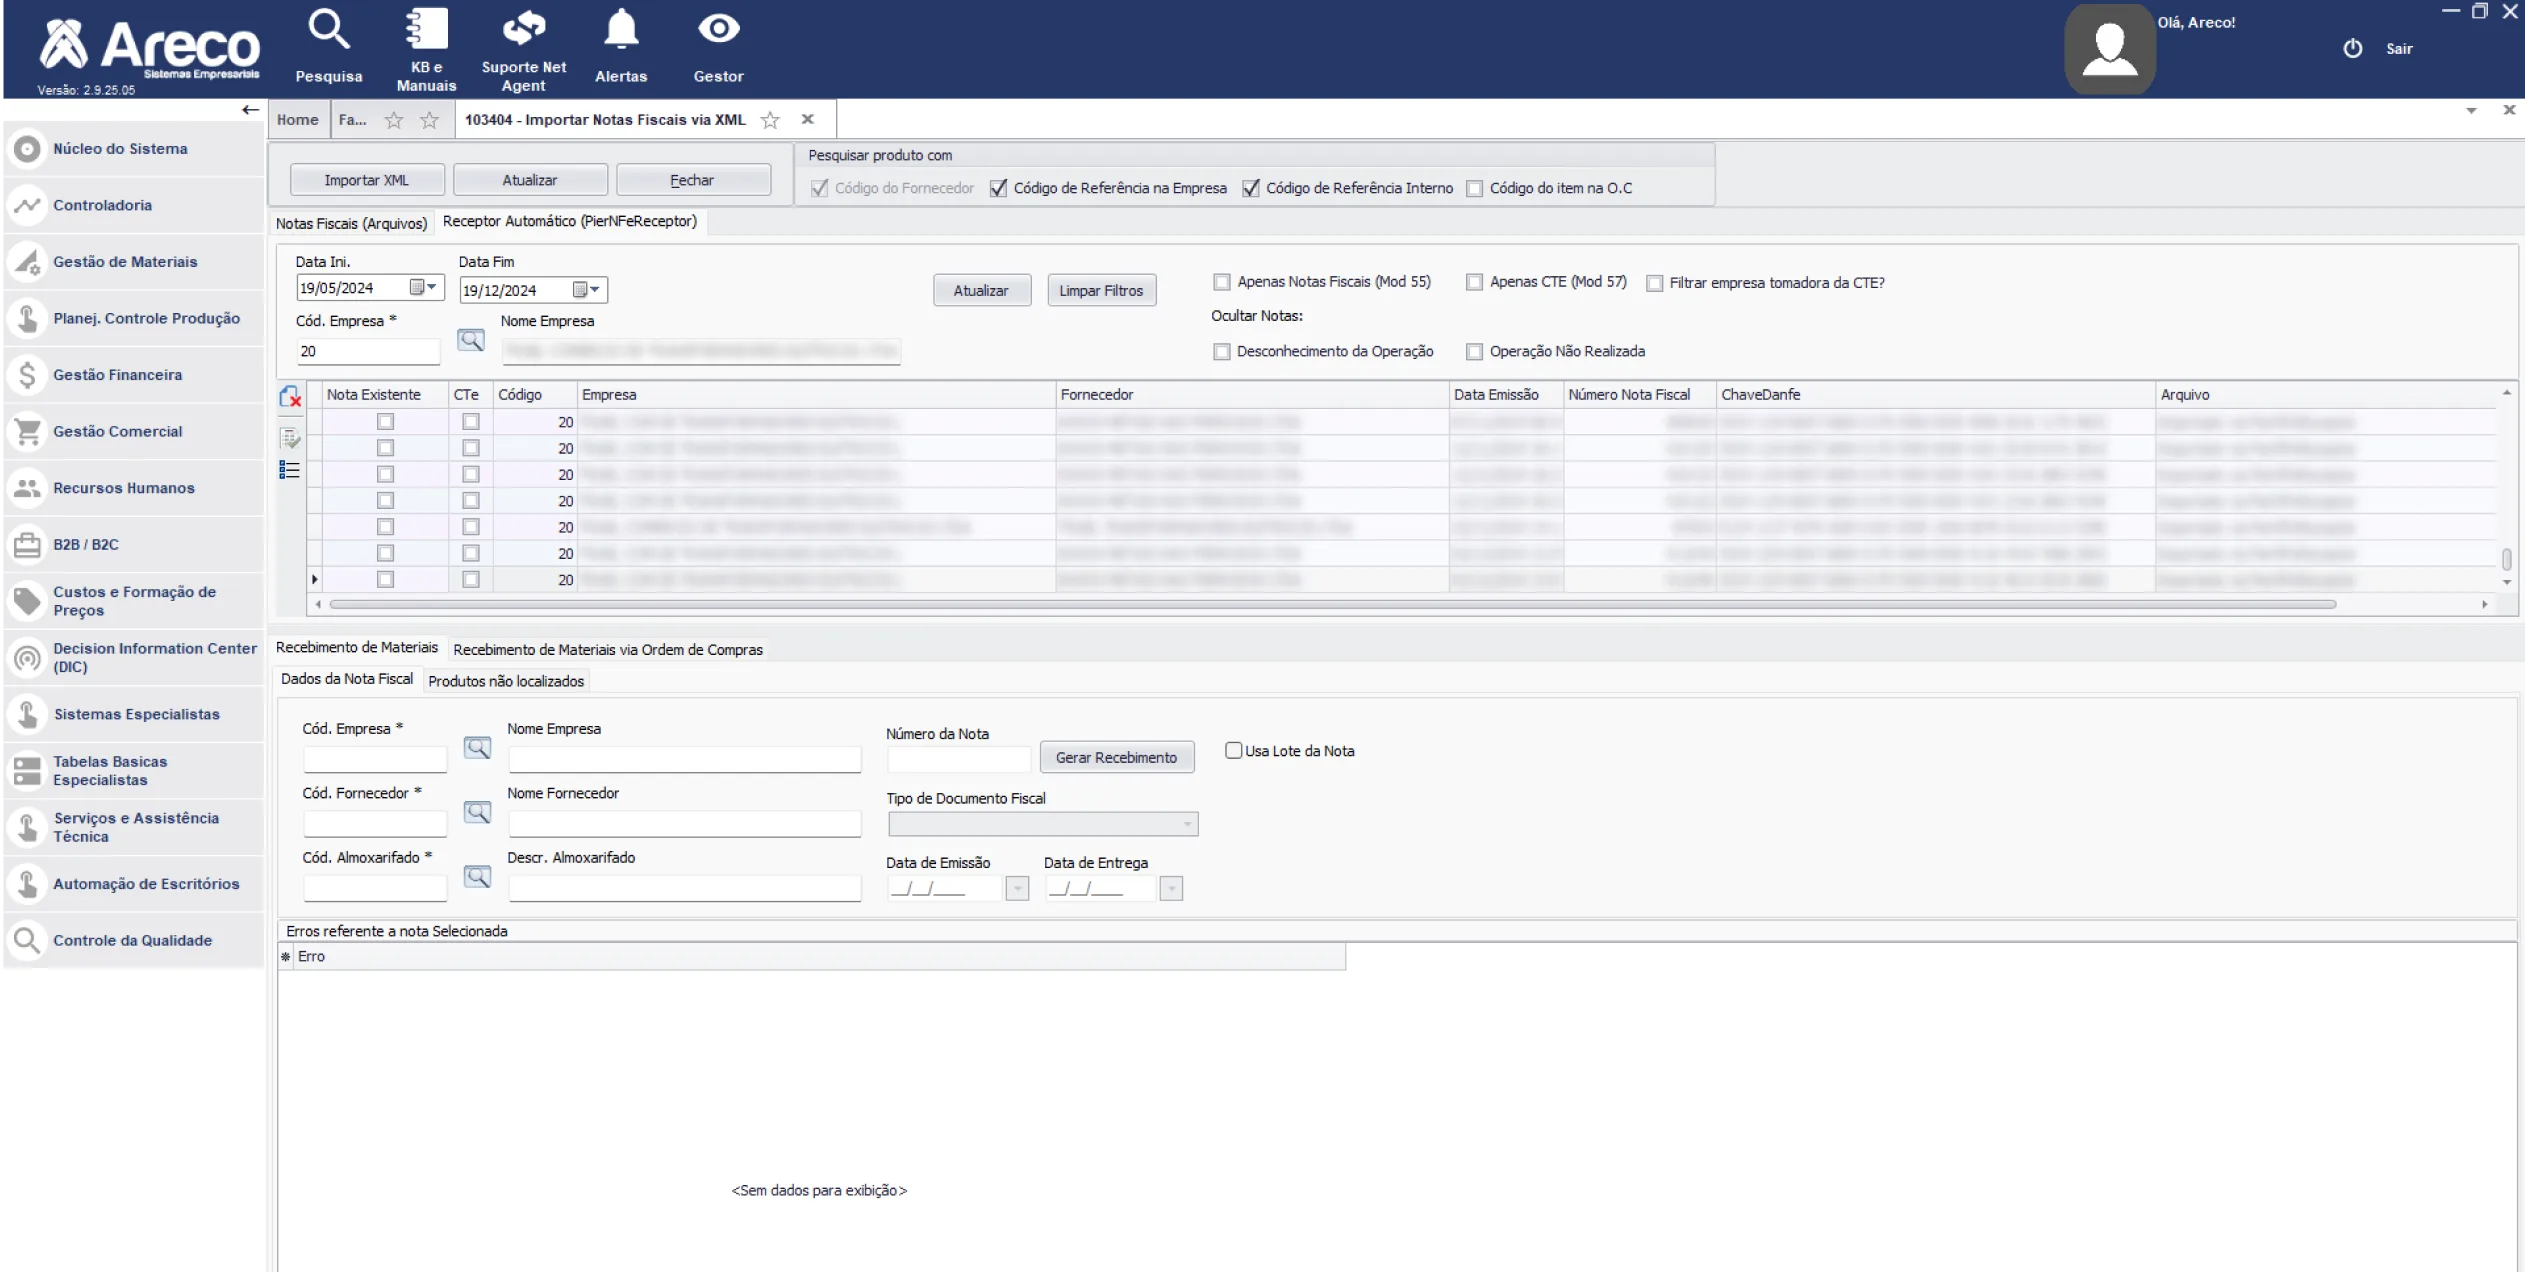Screen dimensions: 2525x1272
Task: Expand Tipo de Documento Fiscal combo box
Action: 1187,824
